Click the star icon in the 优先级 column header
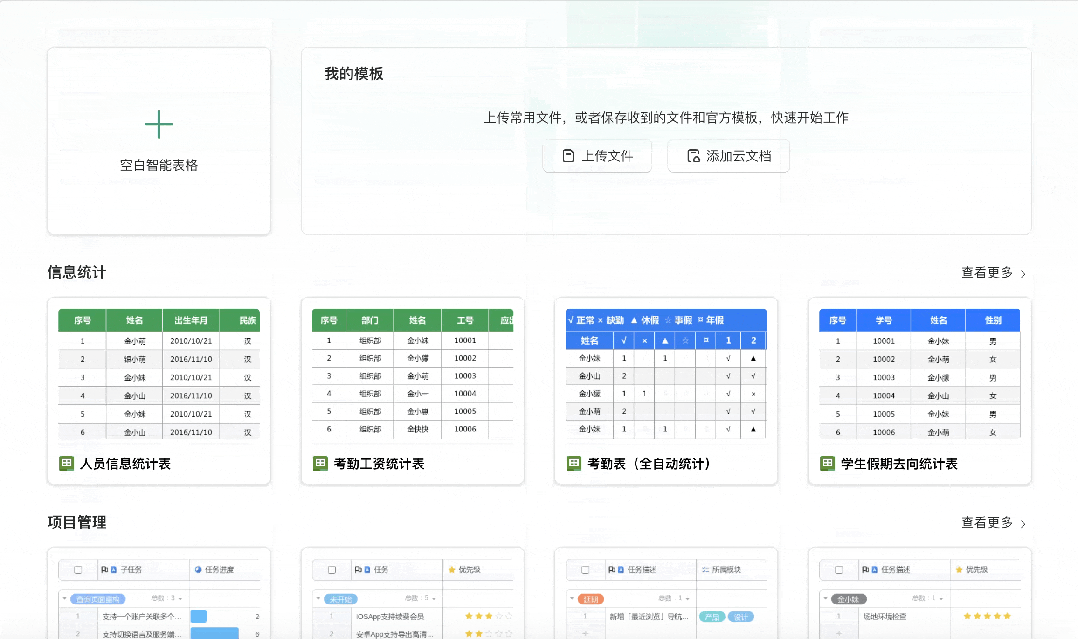This screenshot has width=1078, height=639. pyautogui.click(x=452, y=570)
